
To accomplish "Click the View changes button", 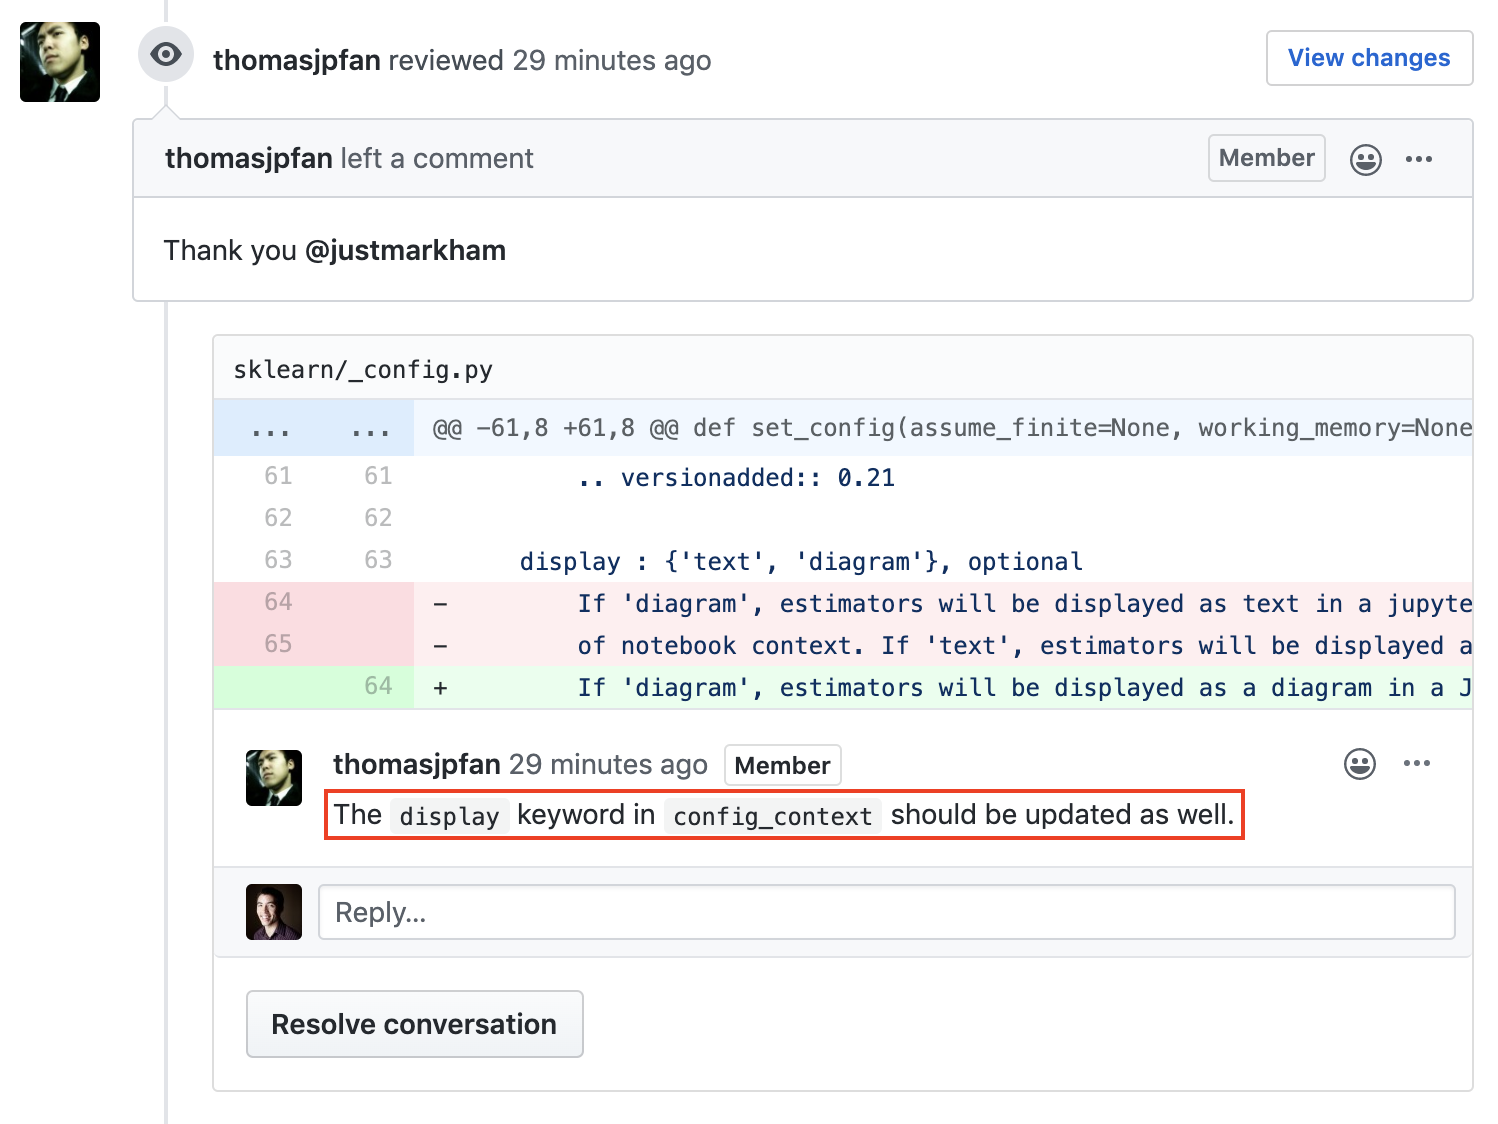I will tap(1368, 58).
